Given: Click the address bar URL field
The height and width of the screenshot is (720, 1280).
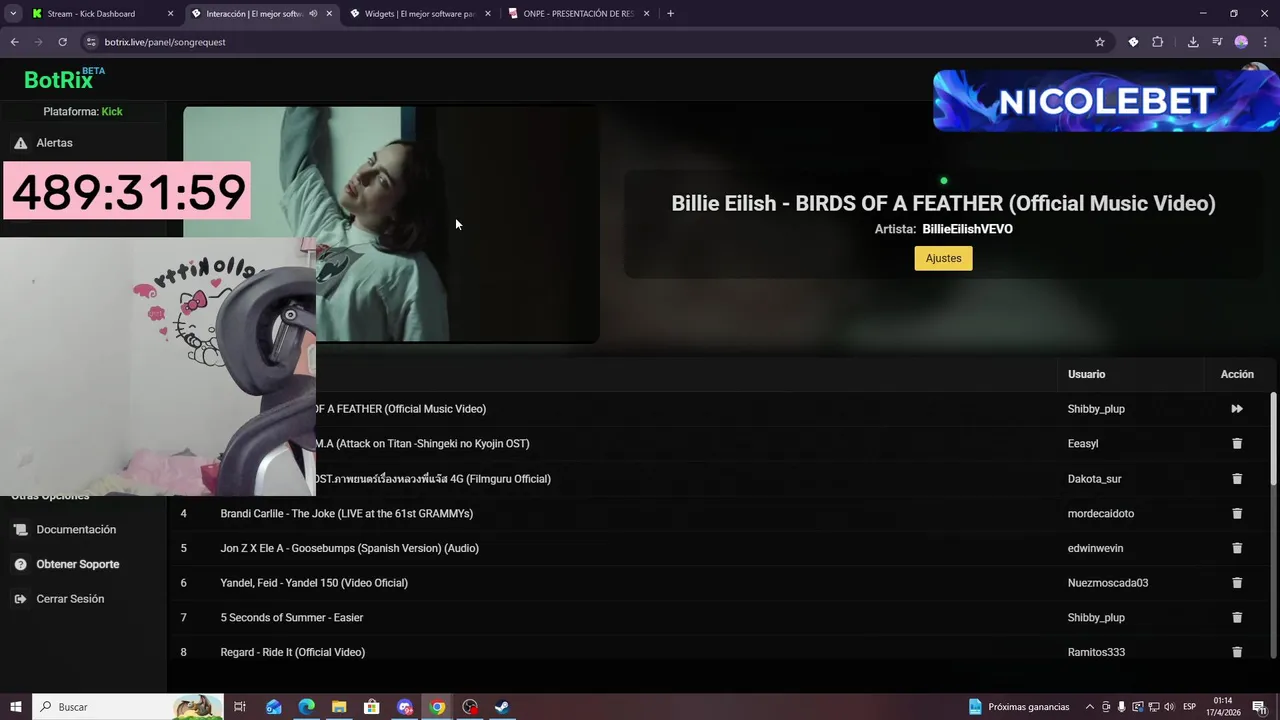Looking at the screenshot, I should tap(590, 42).
